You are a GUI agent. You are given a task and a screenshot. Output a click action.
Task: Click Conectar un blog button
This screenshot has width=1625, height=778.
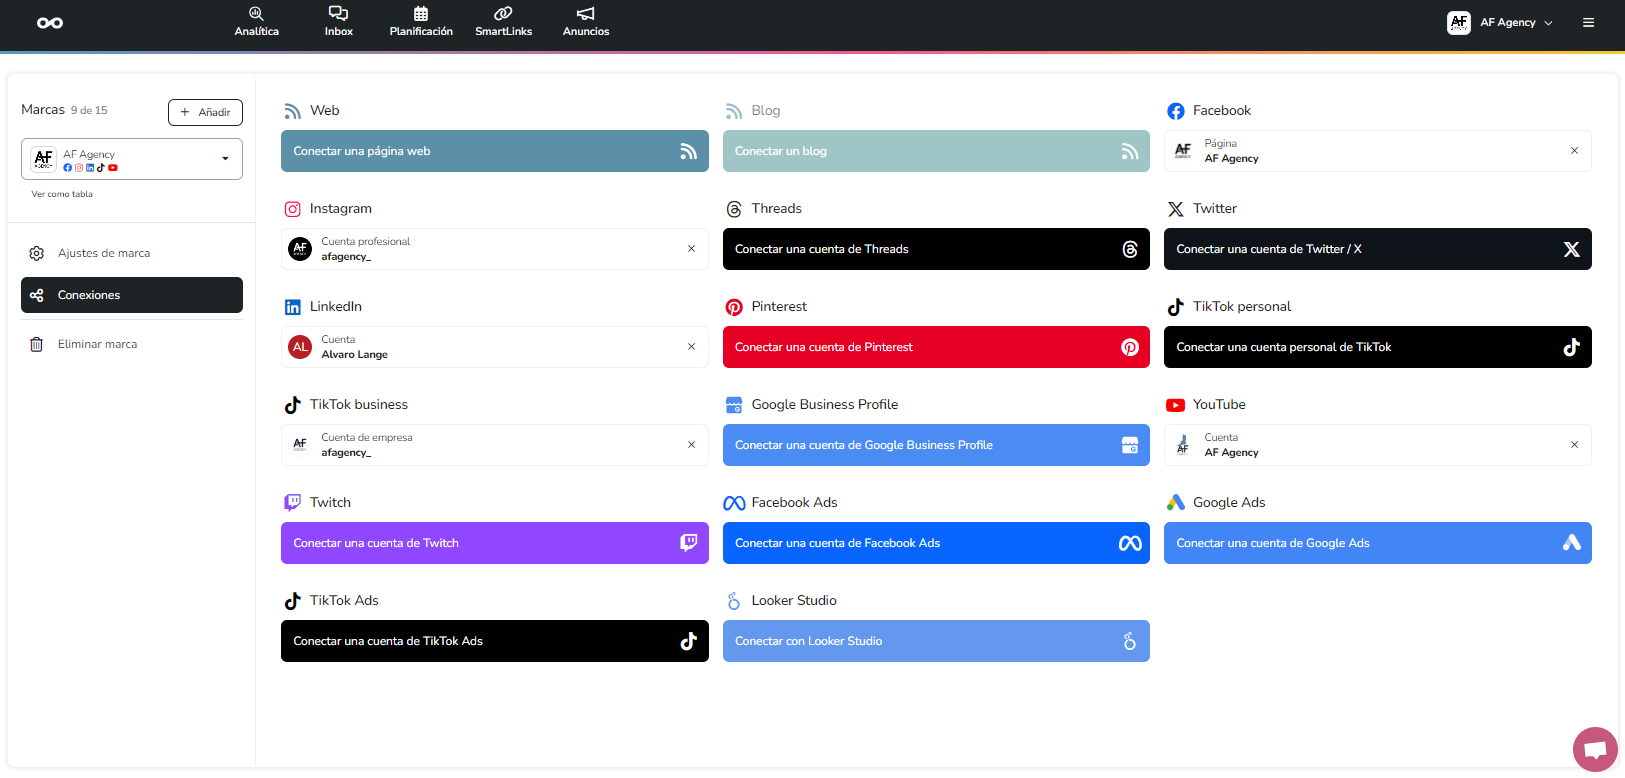pyautogui.click(x=936, y=151)
